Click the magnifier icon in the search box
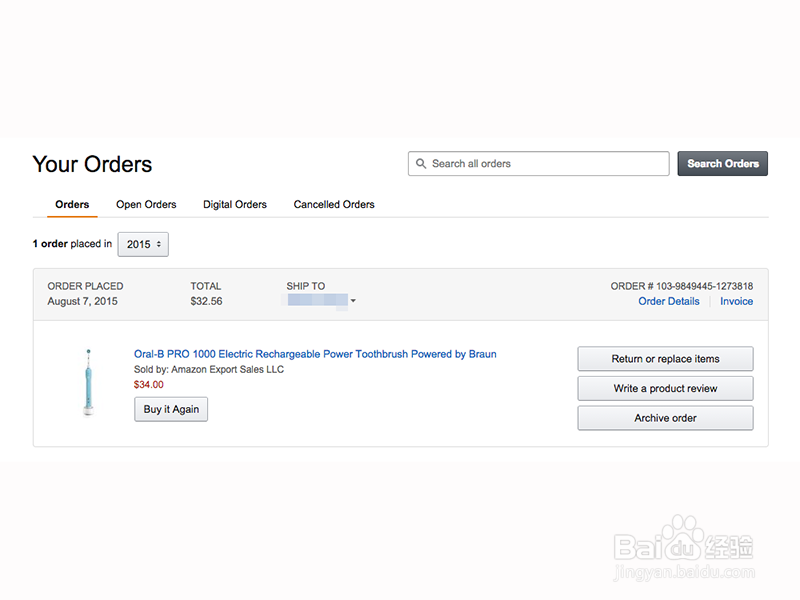800x600 pixels. 421,164
